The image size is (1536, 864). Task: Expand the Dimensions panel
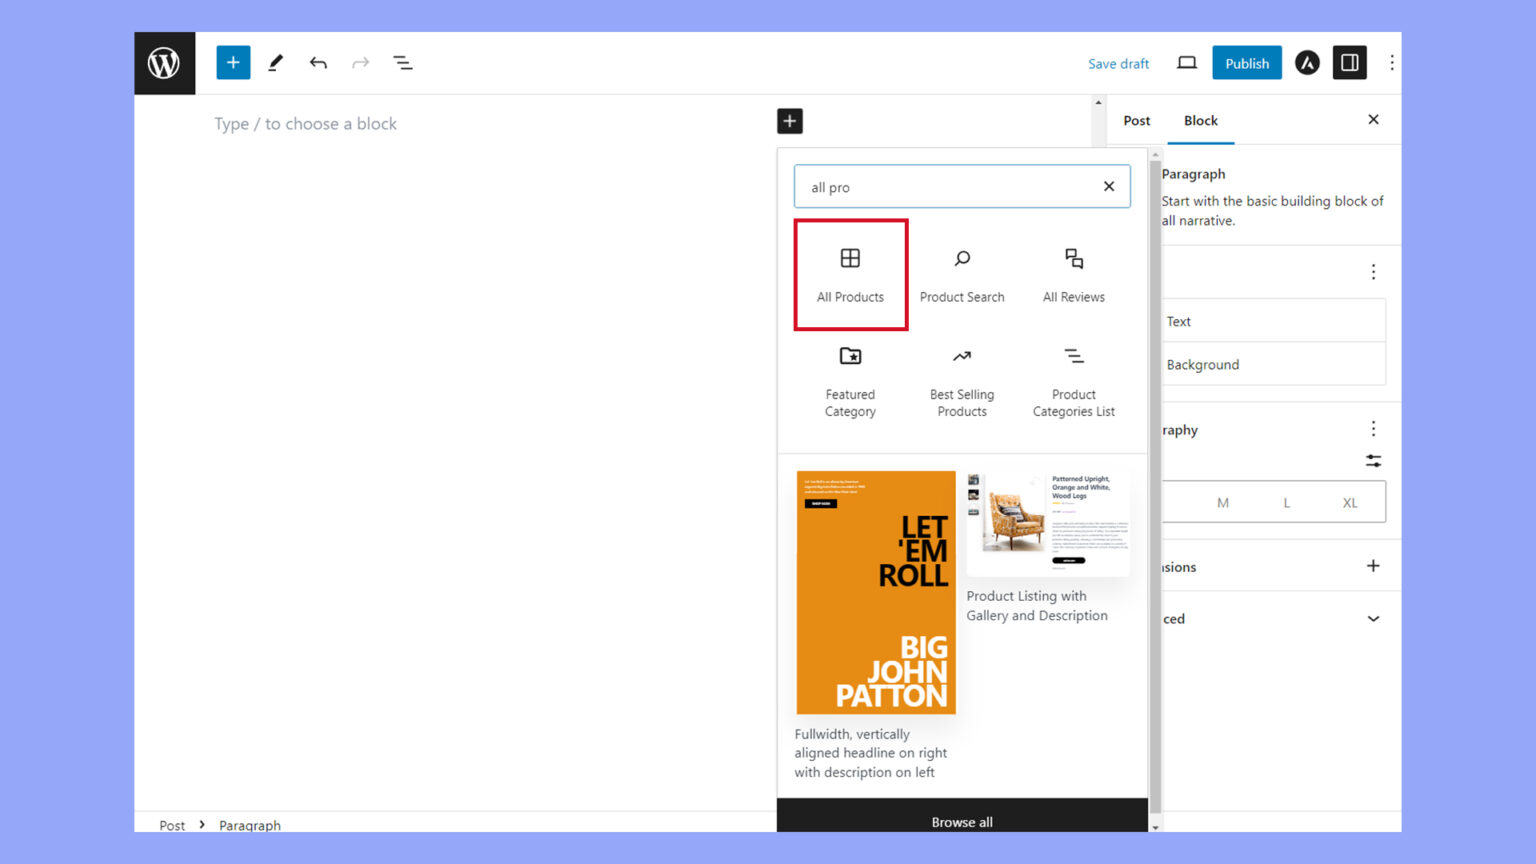coord(1373,566)
